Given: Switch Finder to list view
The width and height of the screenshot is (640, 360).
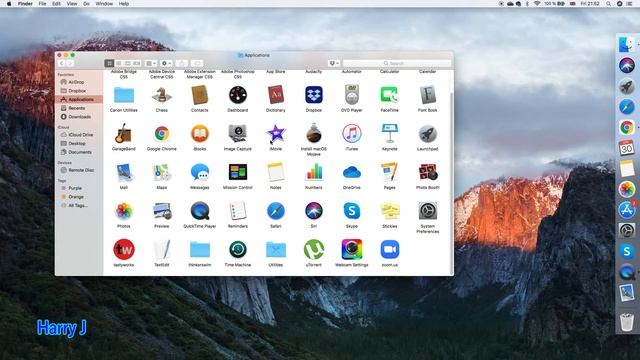Looking at the screenshot, I should (118, 63).
